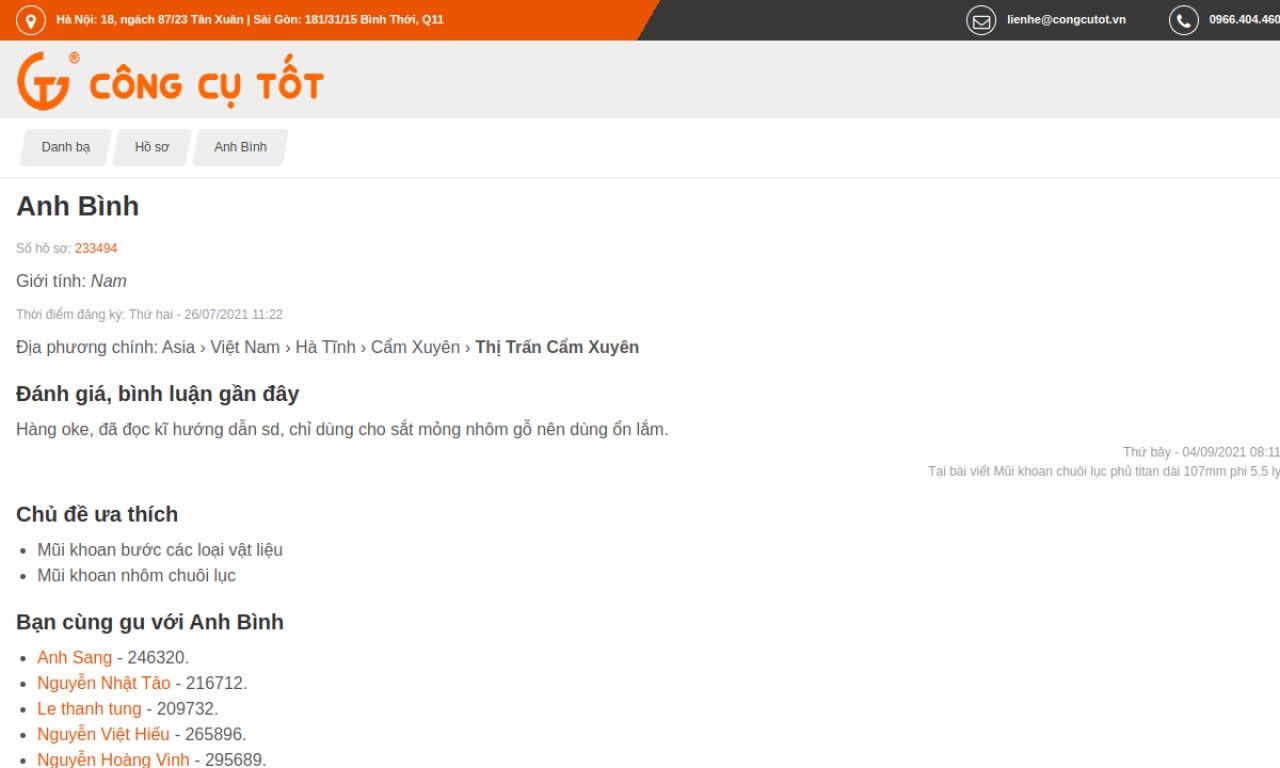This screenshot has height=768, width=1280.
Task: Click the email envelope icon
Action: [x=981, y=20]
